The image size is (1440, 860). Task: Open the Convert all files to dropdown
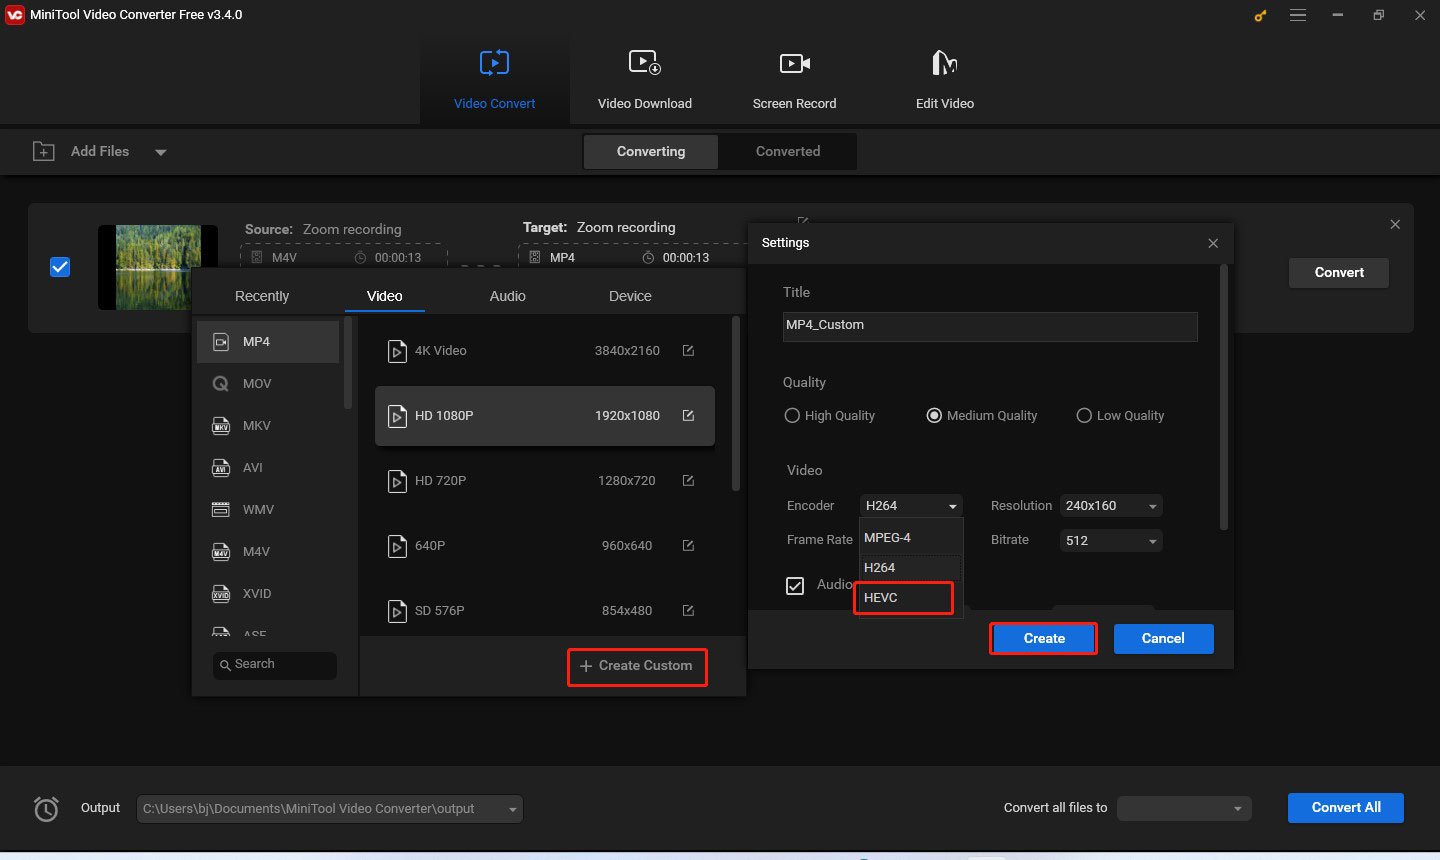pyautogui.click(x=1184, y=808)
